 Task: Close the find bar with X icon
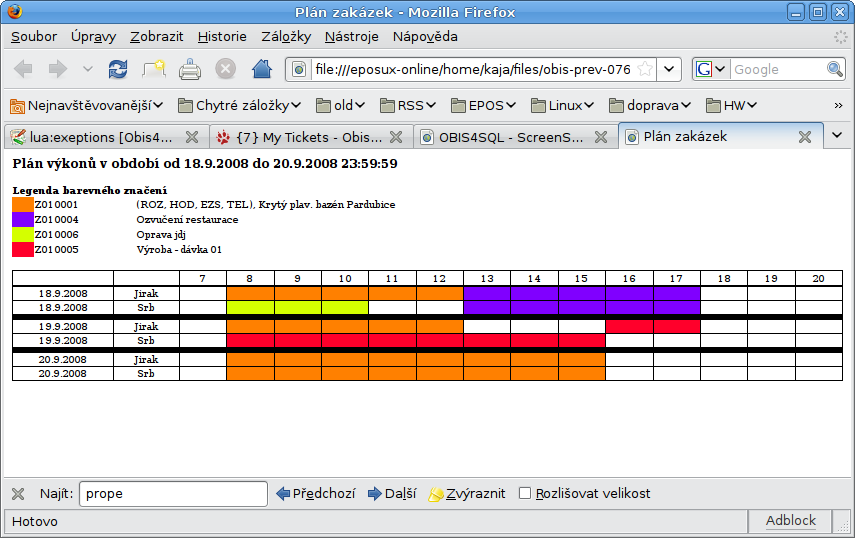point(18,494)
